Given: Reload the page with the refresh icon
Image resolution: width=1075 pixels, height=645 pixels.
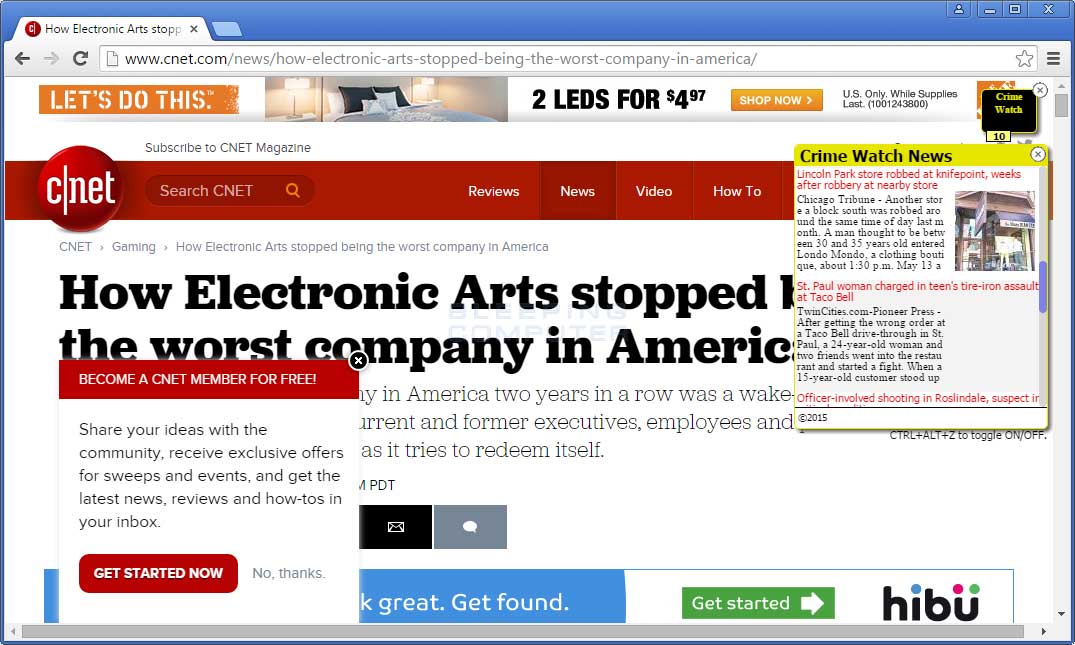Looking at the screenshot, I should point(80,58).
